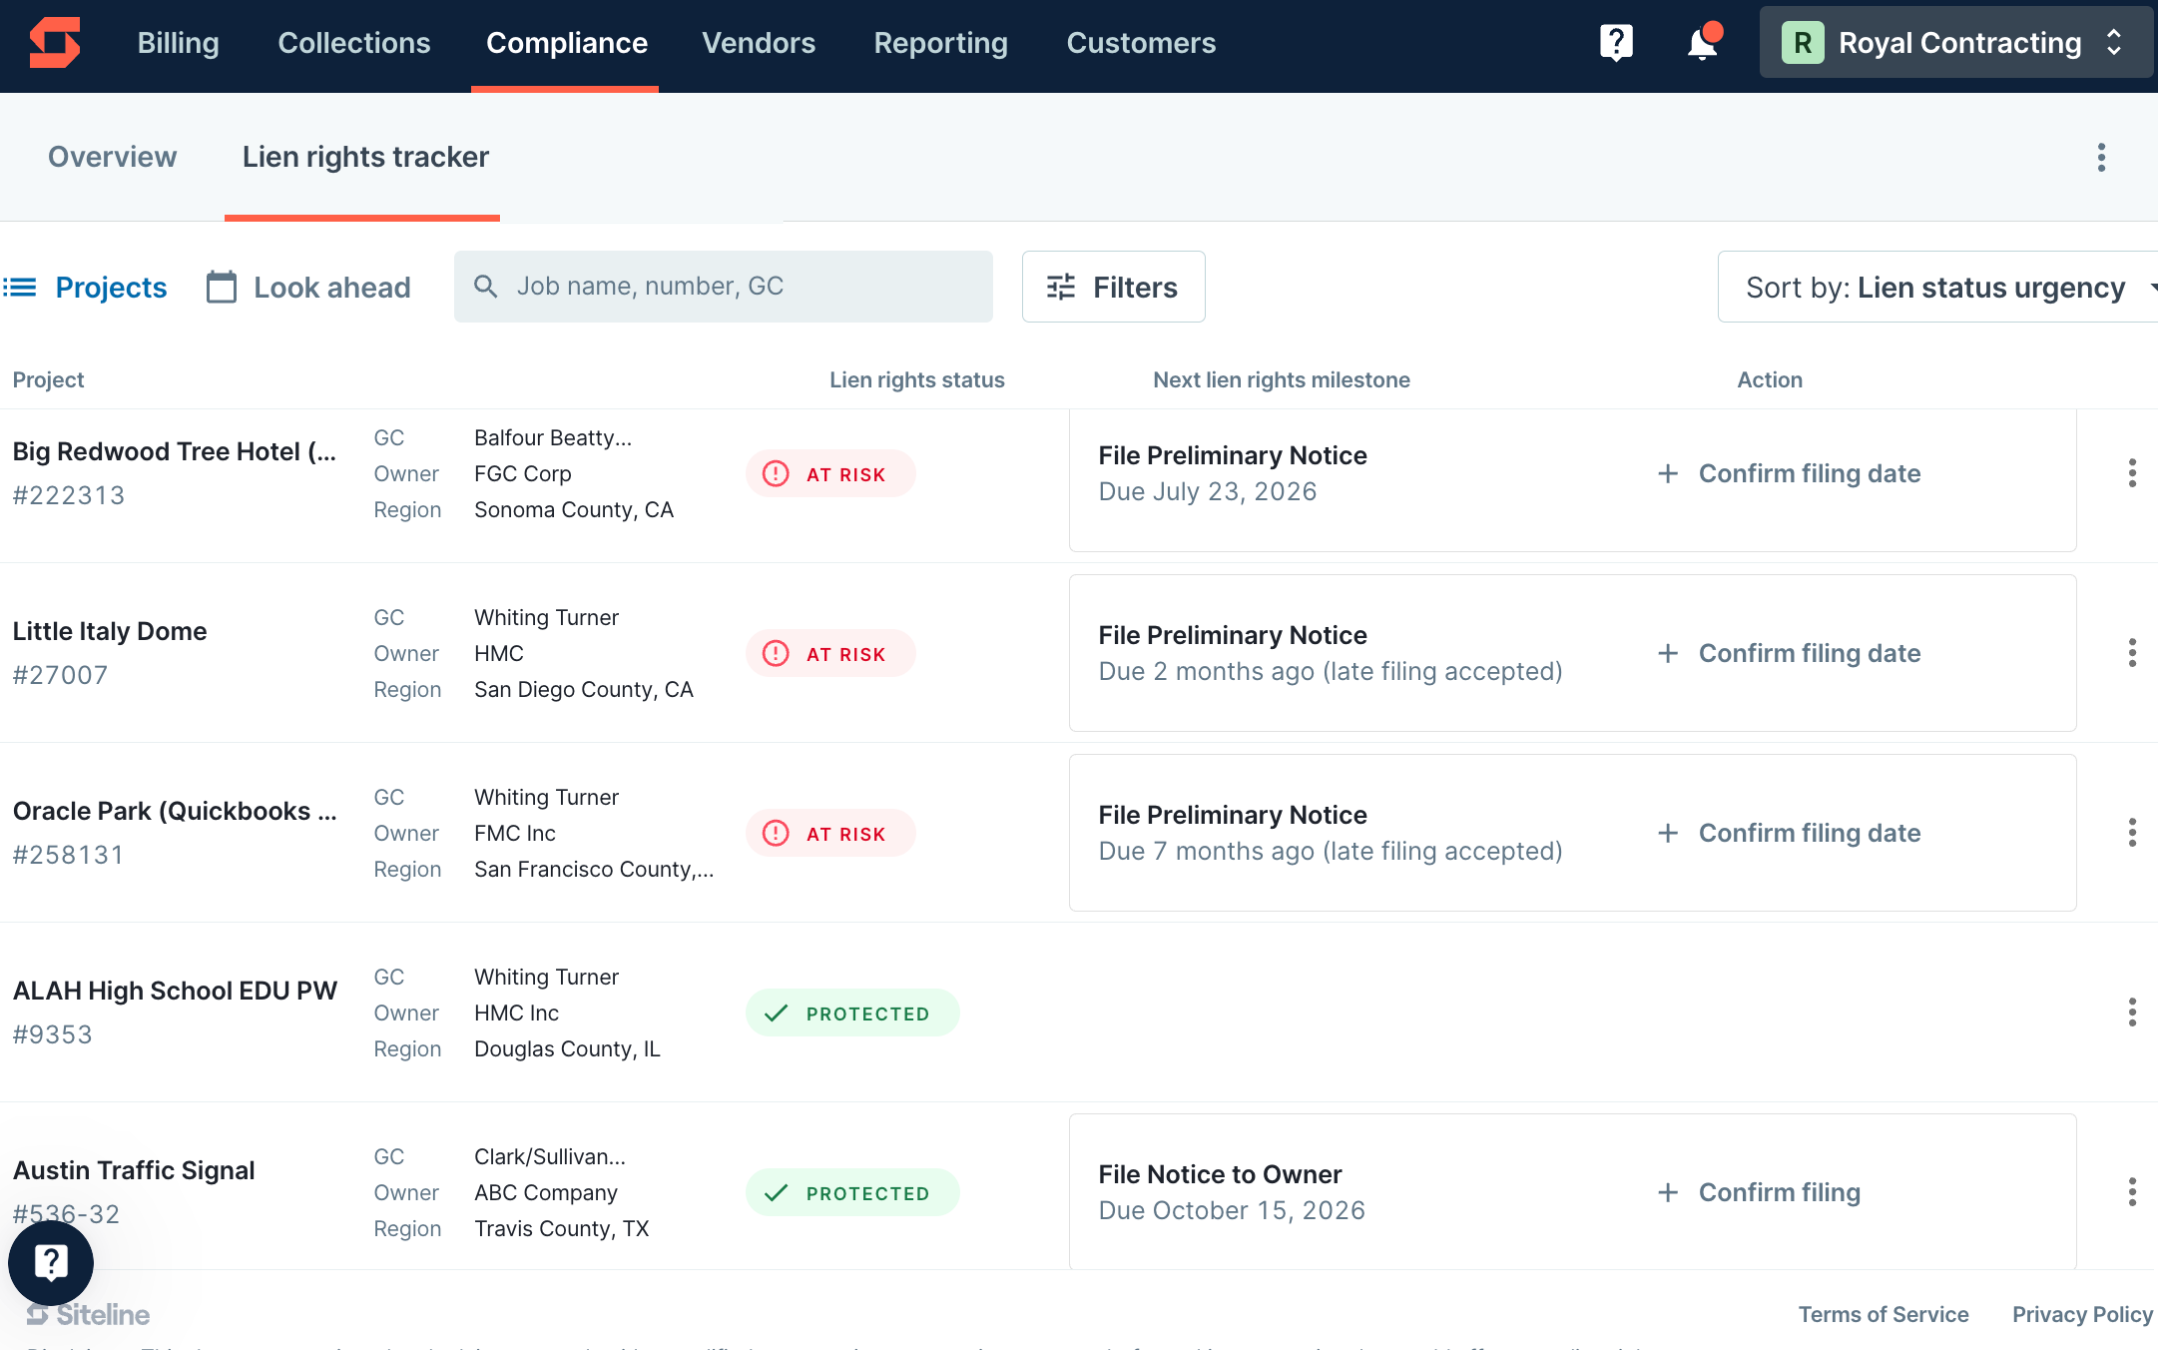The height and width of the screenshot is (1350, 2160).
Task: Click the At Risk alert icon for Little Italy Dome
Action: (776, 654)
